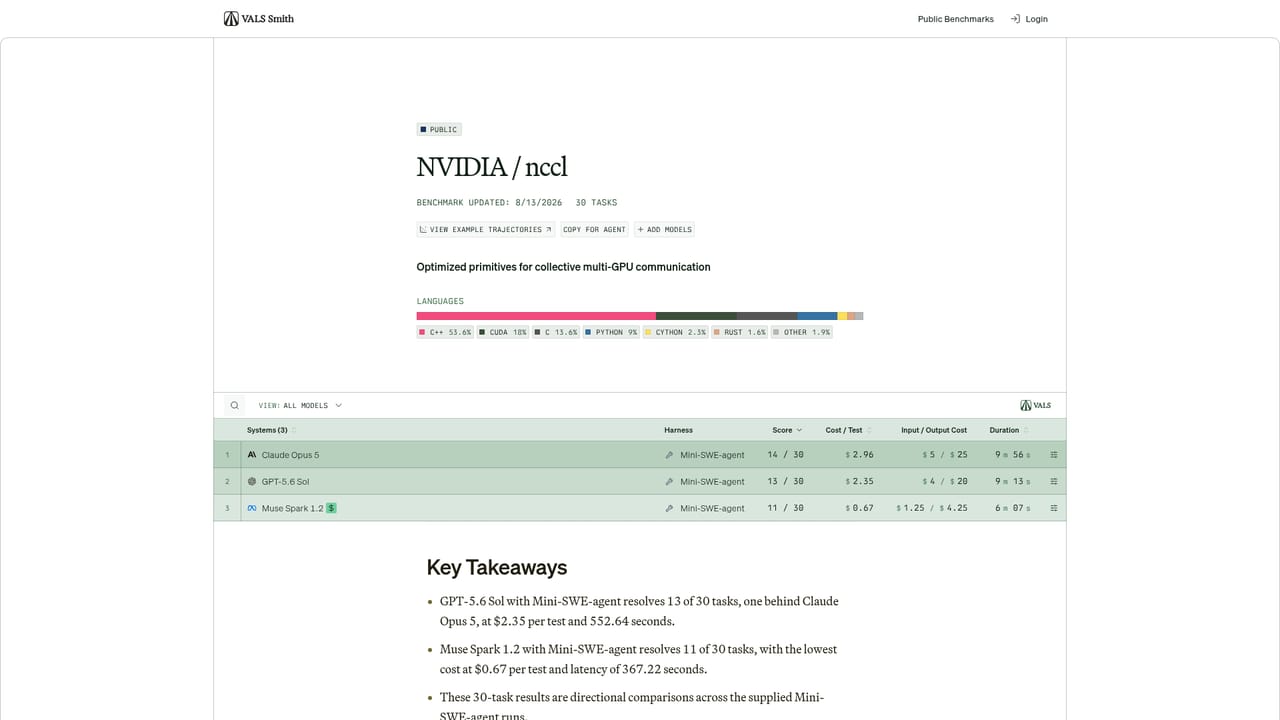Sort by Score column chevron

click(799, 430)
